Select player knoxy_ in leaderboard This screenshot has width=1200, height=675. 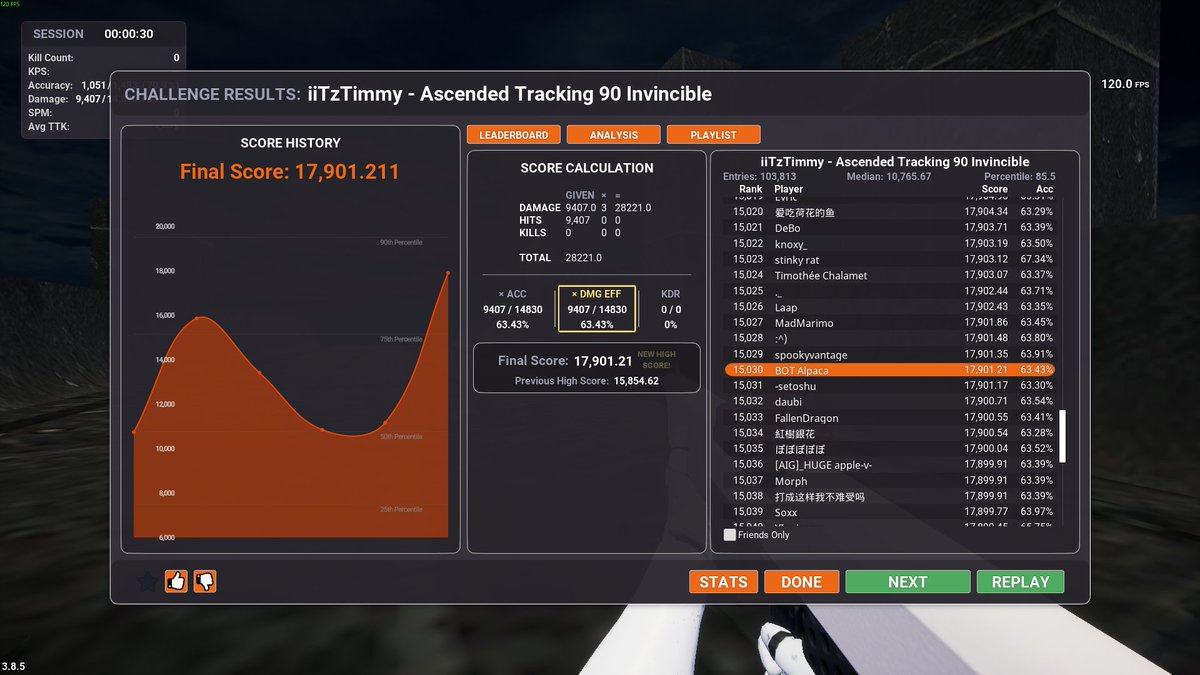click(x=890, y=244)
